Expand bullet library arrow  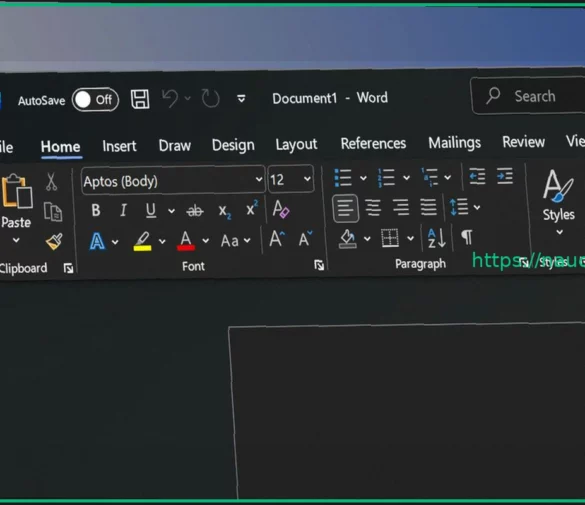363,178
